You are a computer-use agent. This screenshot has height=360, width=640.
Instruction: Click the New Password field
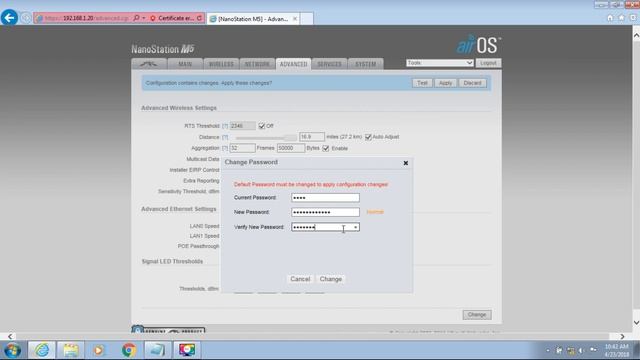[325, 212]
